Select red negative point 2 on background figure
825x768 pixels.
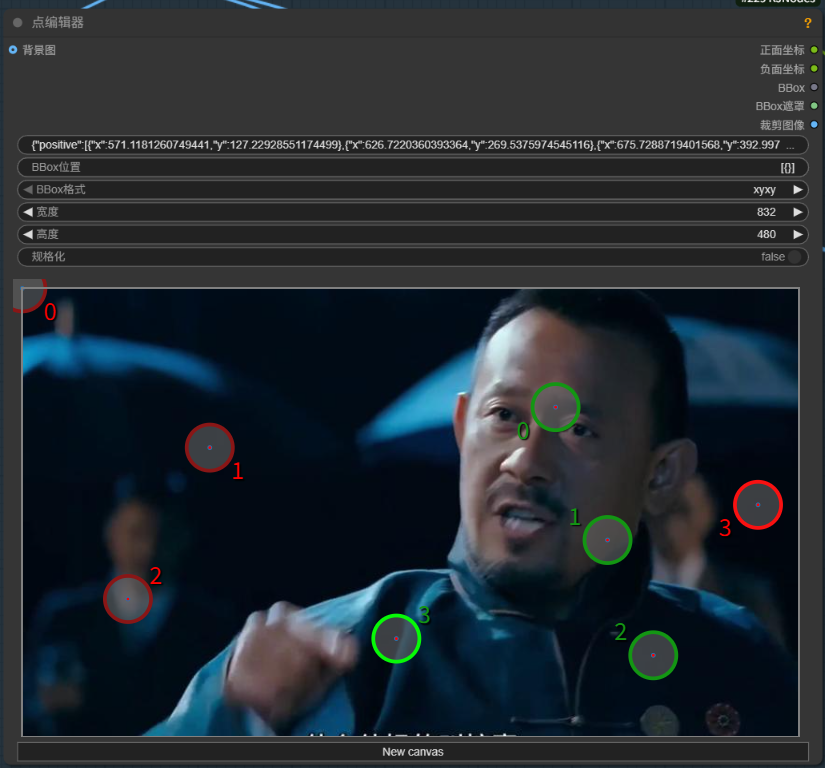pyautogui.click(x=128, y=599)
